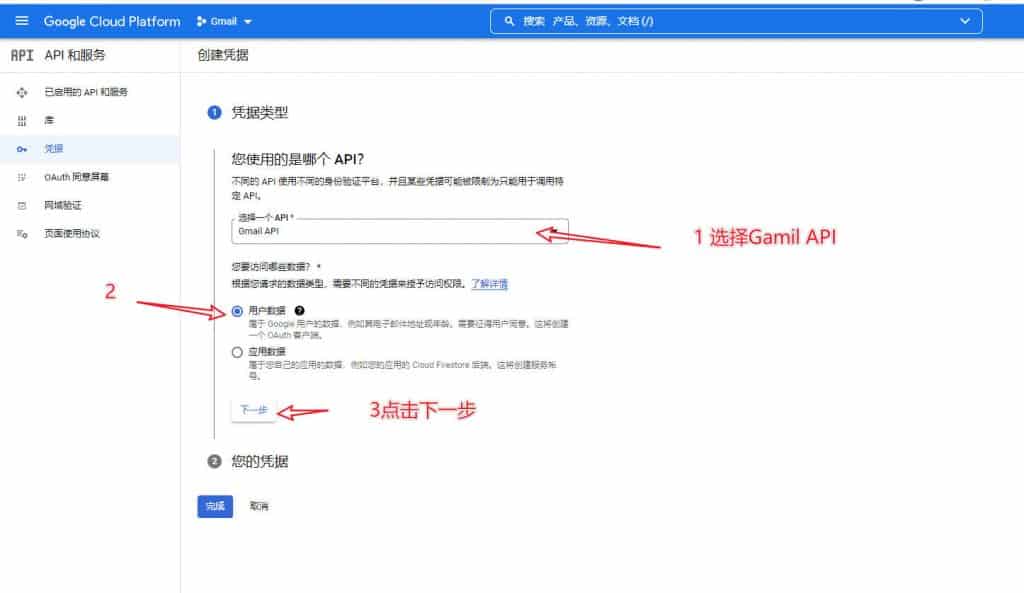Click the 已启用的 API 和服务 sidebar icon
The image size is (1024, 593).
[22, 92]
